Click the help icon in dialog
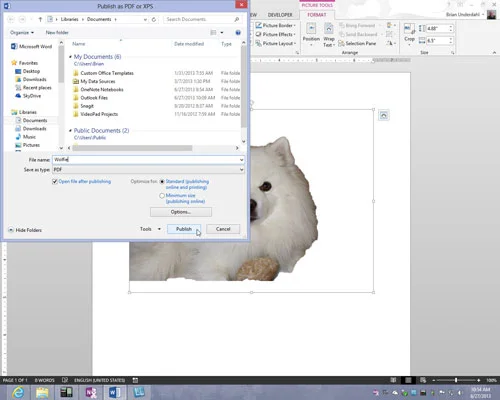 click(238, 33)
